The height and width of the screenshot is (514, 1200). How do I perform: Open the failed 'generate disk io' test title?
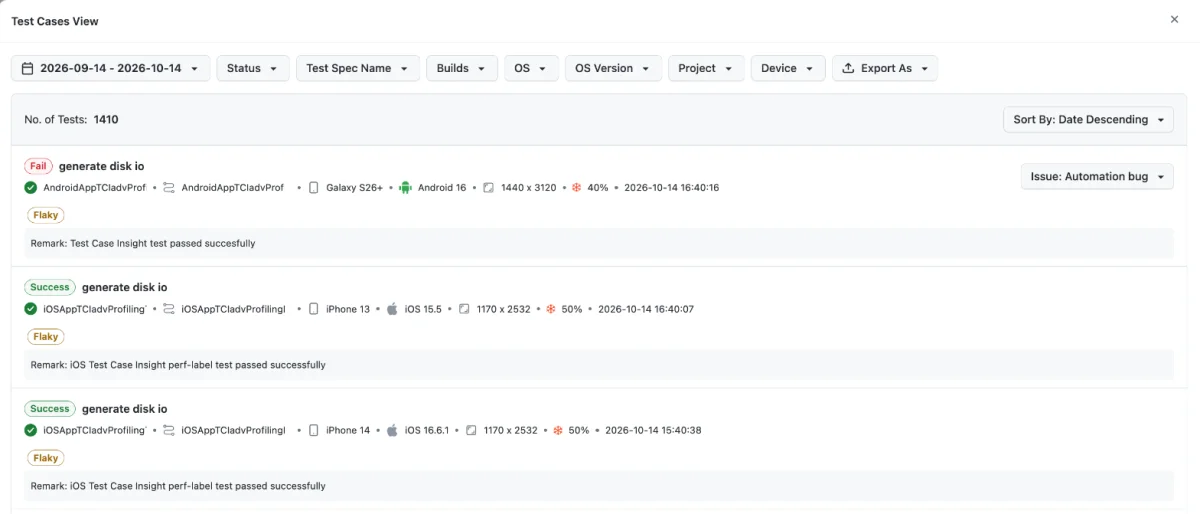(x=101, y=166)
